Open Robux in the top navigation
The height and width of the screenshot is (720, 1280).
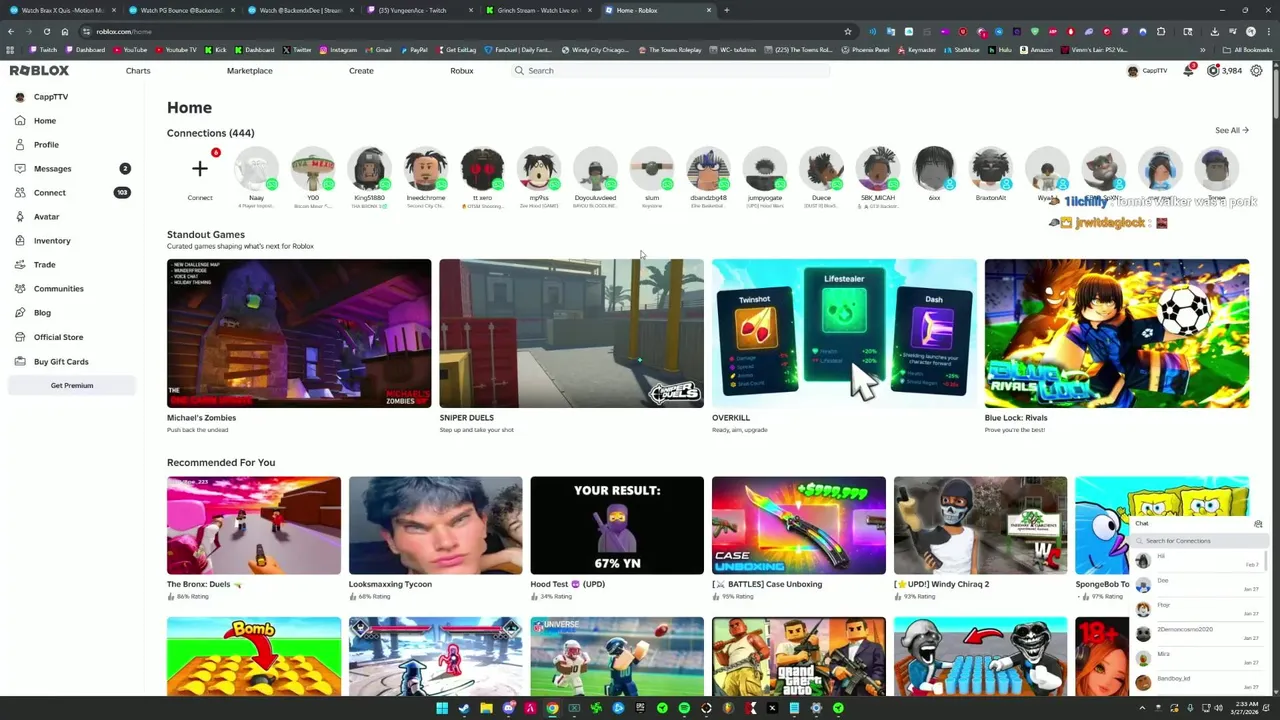coord(461,71)
